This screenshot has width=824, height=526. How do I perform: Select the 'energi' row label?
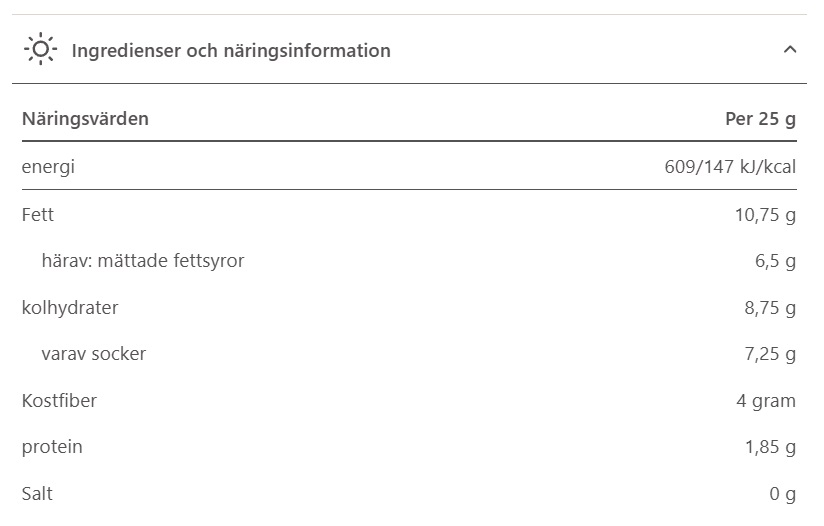(x=48, y=167)
